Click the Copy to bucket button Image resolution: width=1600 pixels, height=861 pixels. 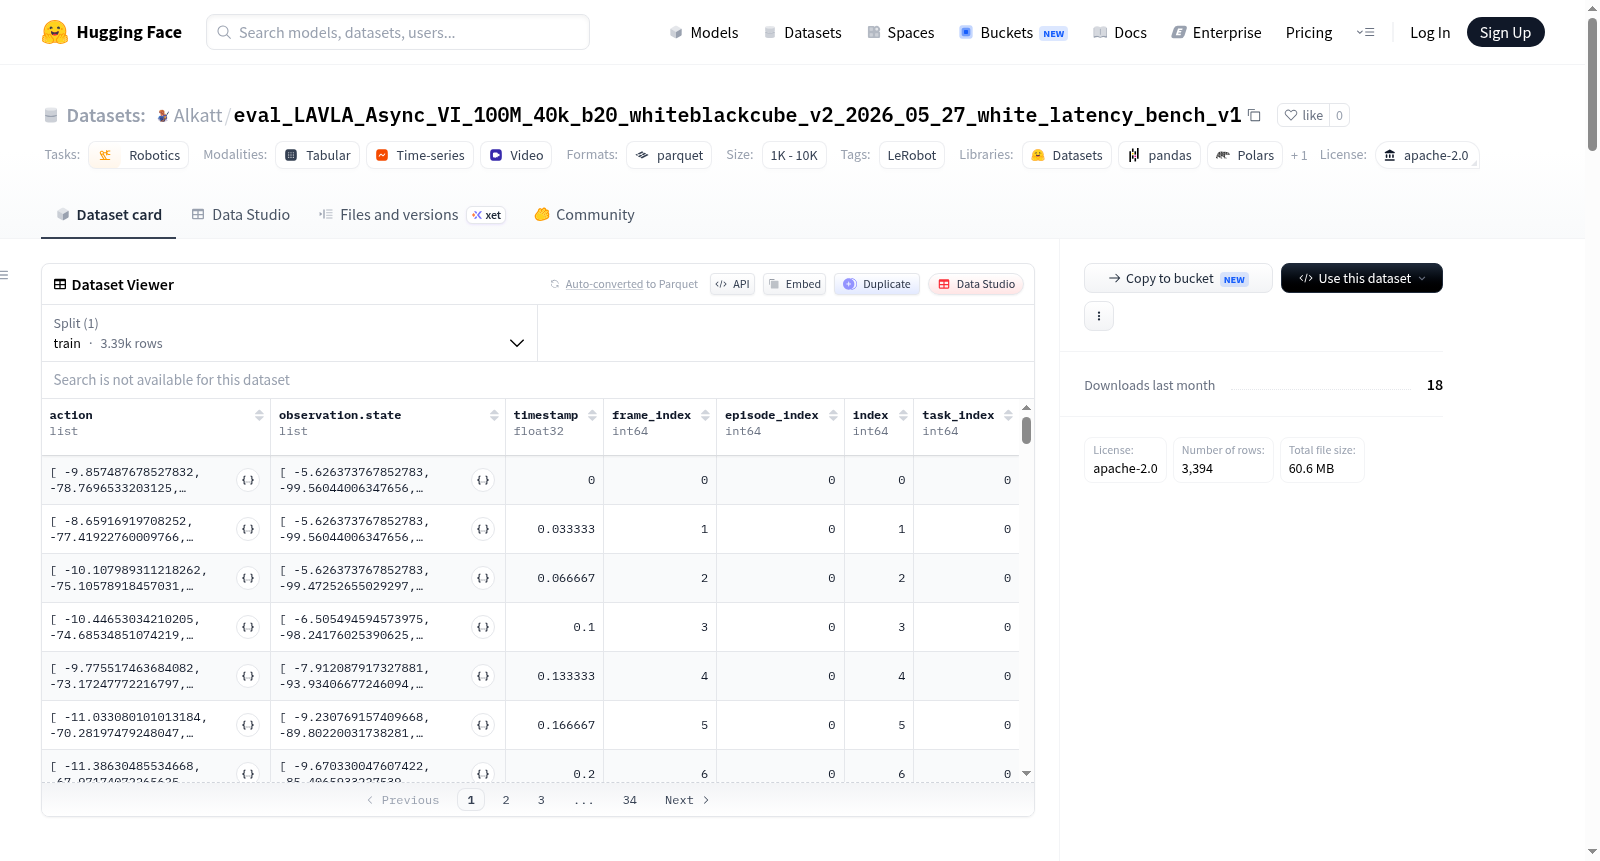[1178, 278]
